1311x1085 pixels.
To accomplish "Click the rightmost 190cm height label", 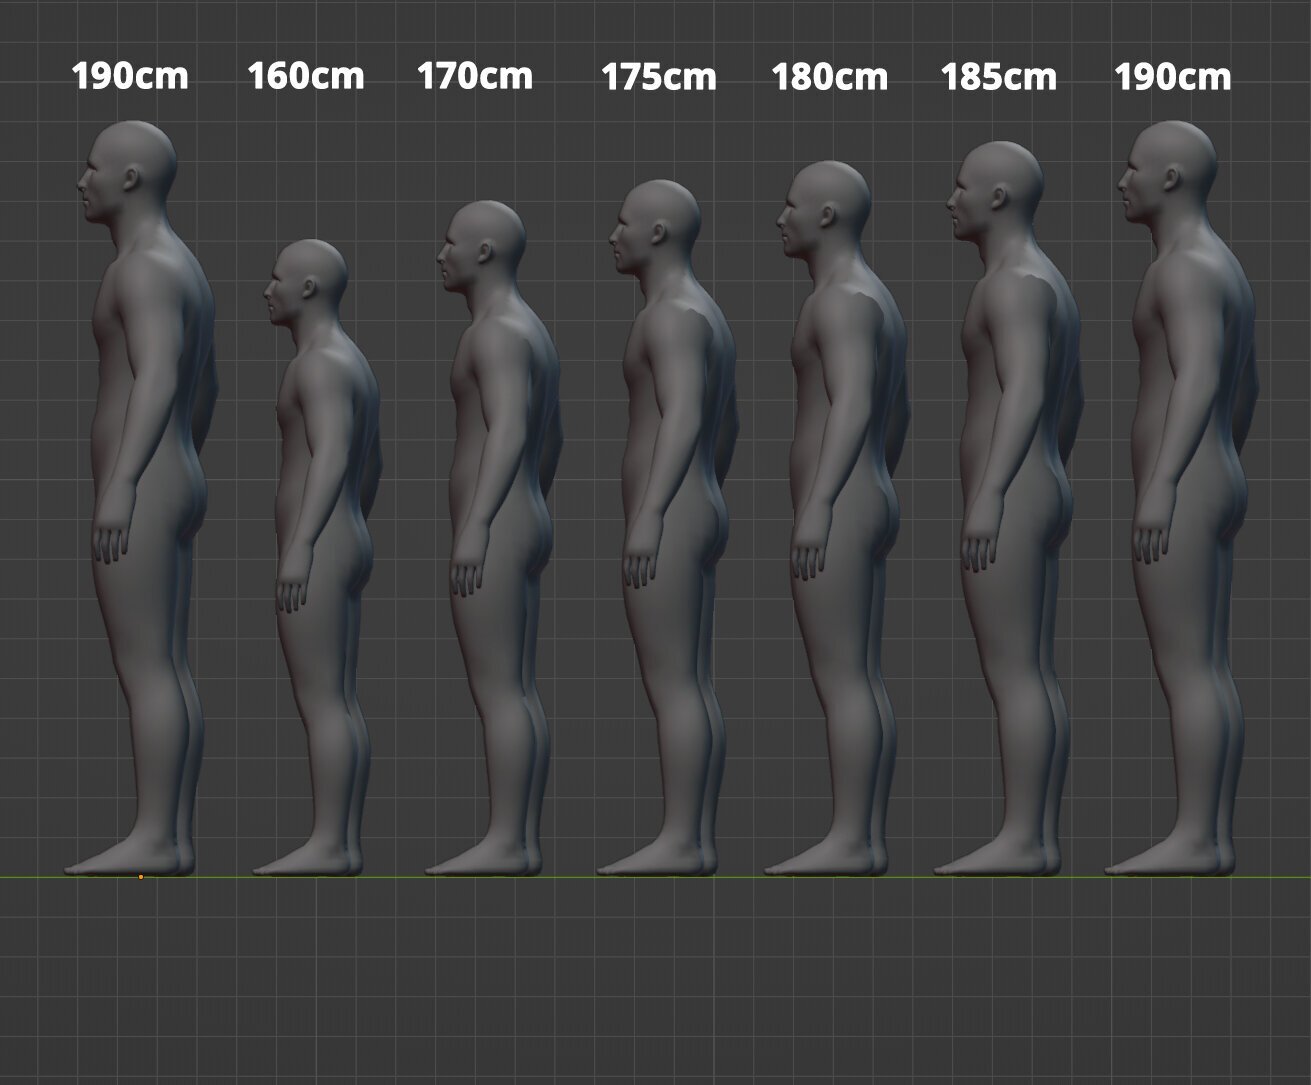I will pos(1173,76).
